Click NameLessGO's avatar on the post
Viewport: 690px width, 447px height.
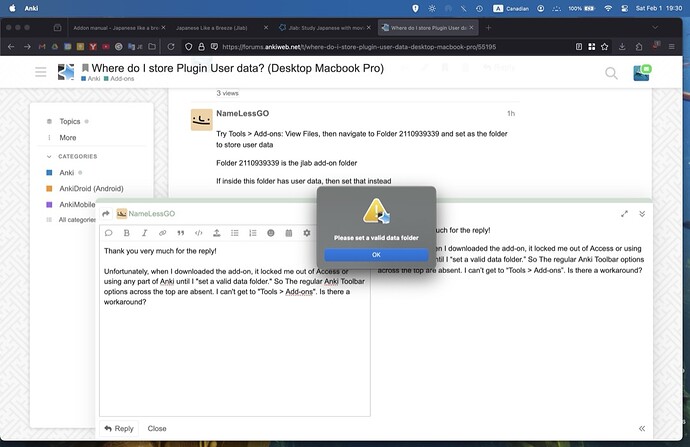[202, 120]
